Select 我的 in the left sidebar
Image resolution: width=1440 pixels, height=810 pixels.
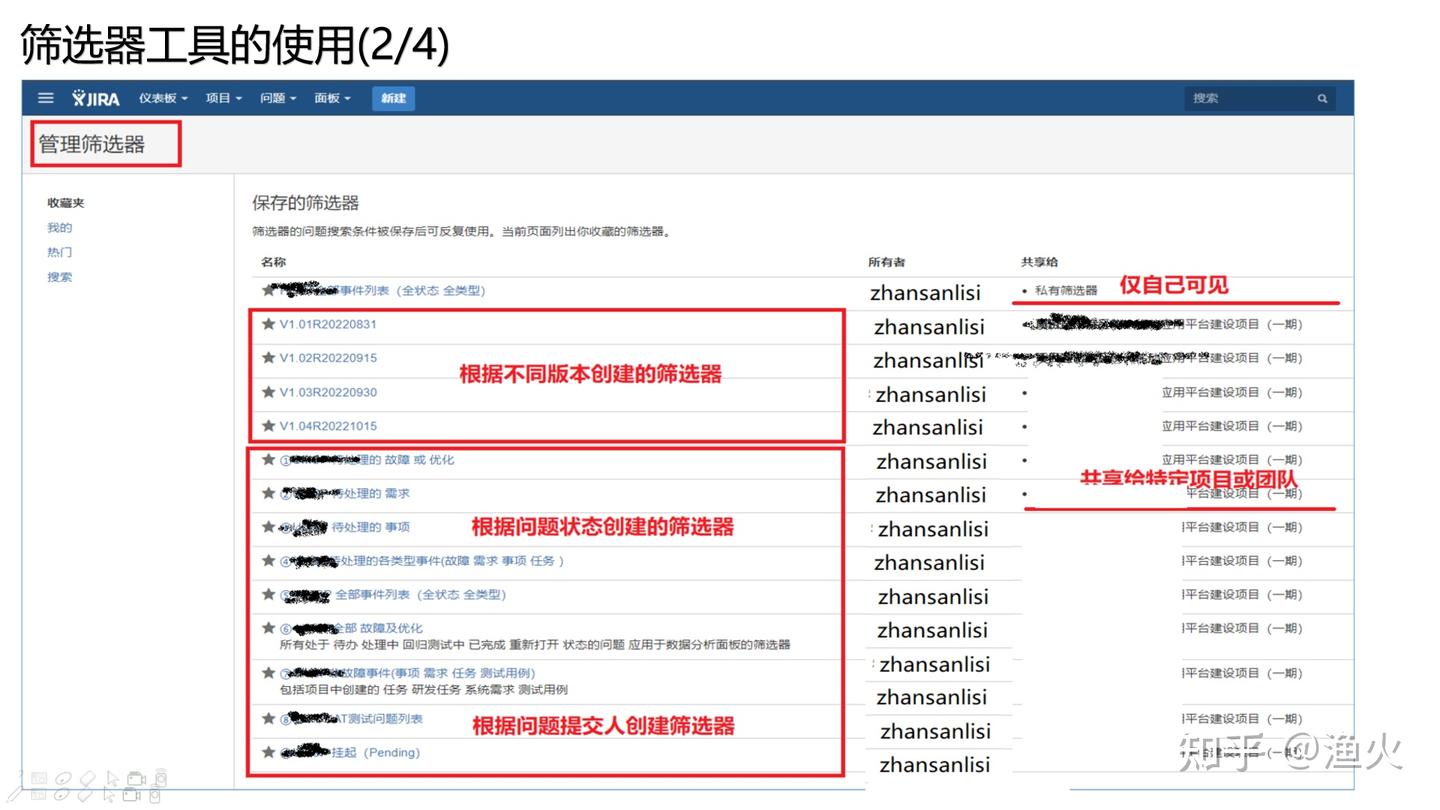click(x=60, y=228)
